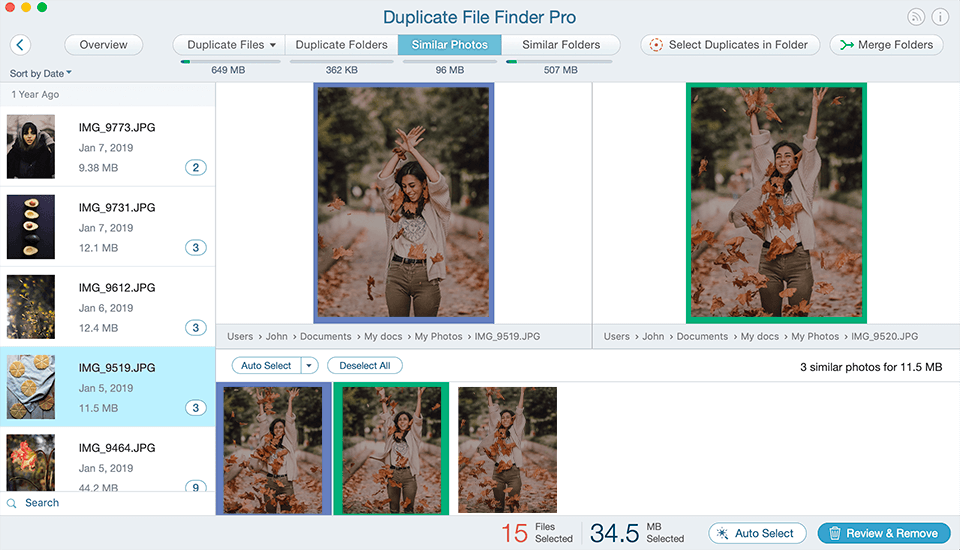Screen dimensions: 960x550
Task: Open the RSS feed icon
Action: pos(916,17)
